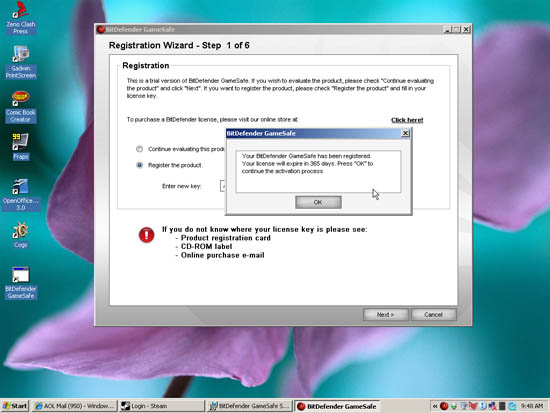Click the green and white tray icon
550x413 pixels.
pyautogui.click(x=454, y=406)
